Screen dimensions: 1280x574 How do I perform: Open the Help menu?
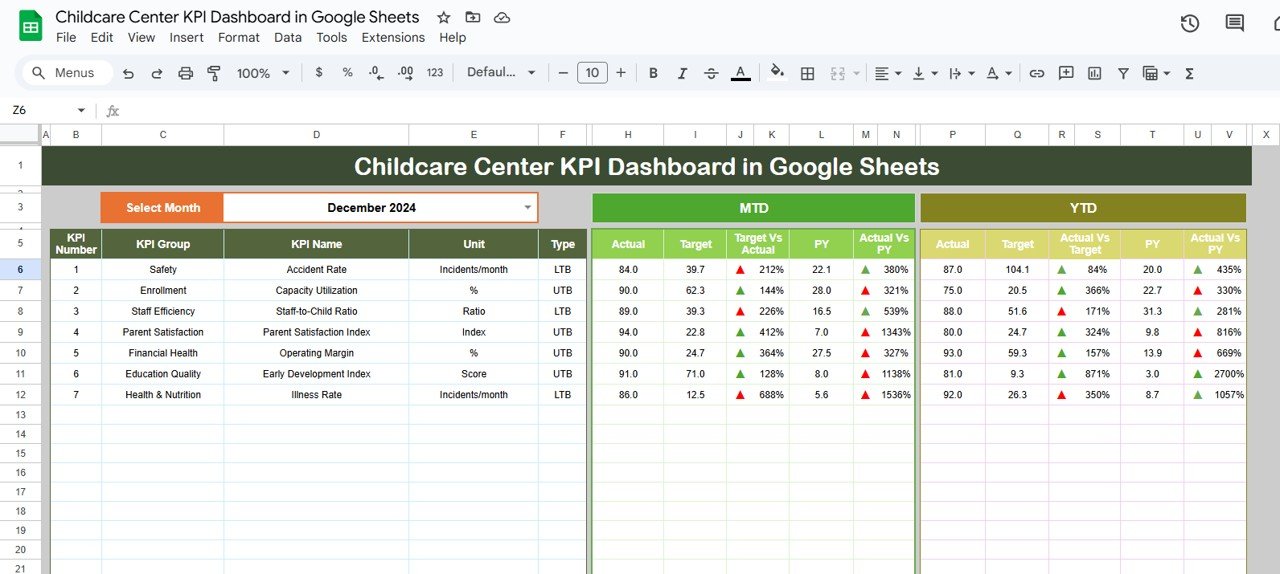pos(453,38)
